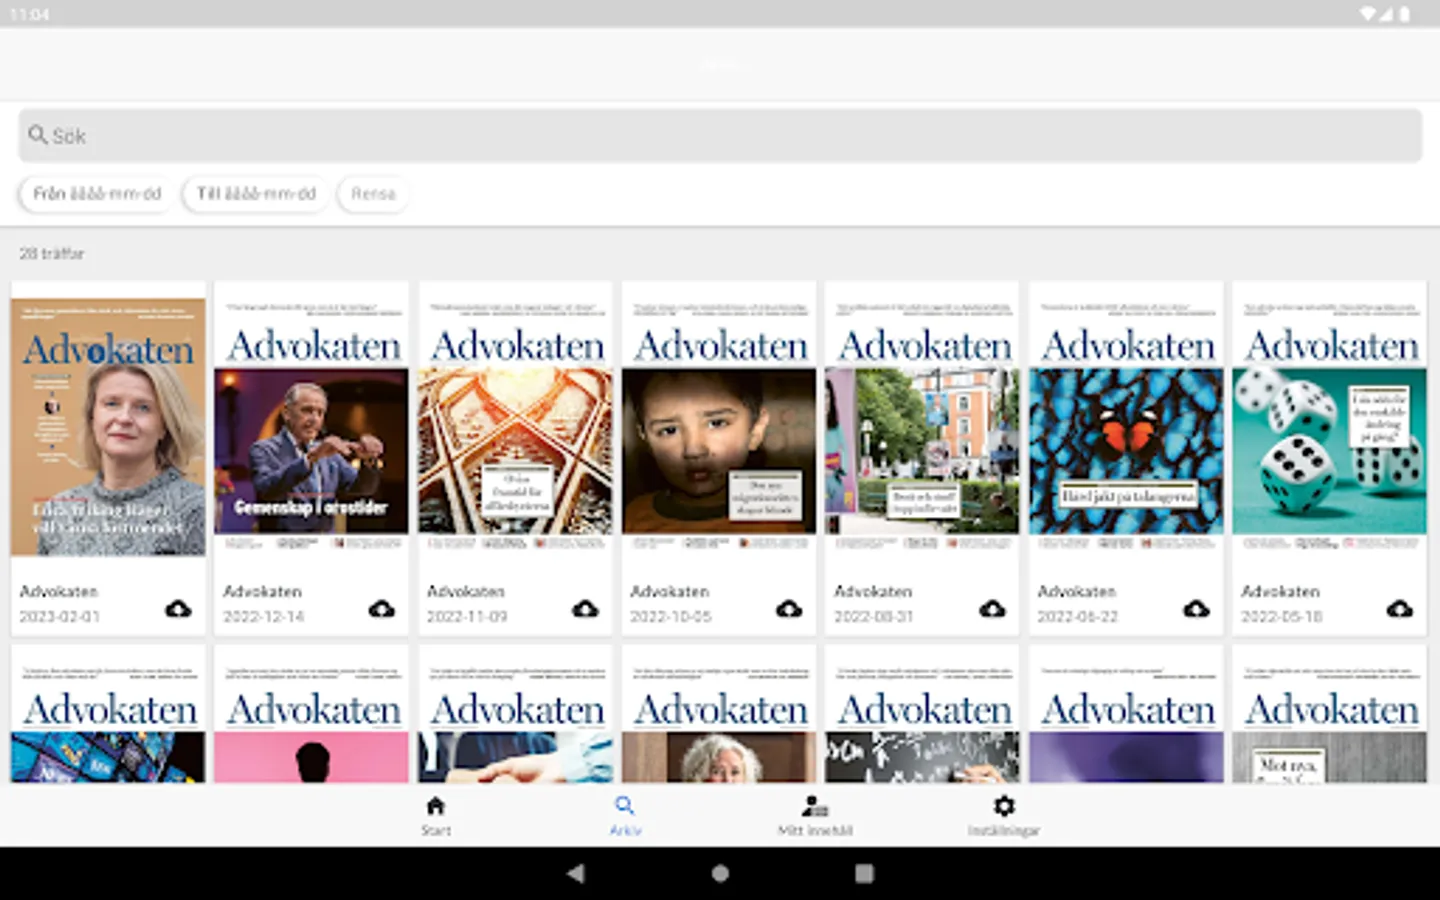
Task: Download the 2023-02-01 Advokaten issue
Action: click(178, 608)
